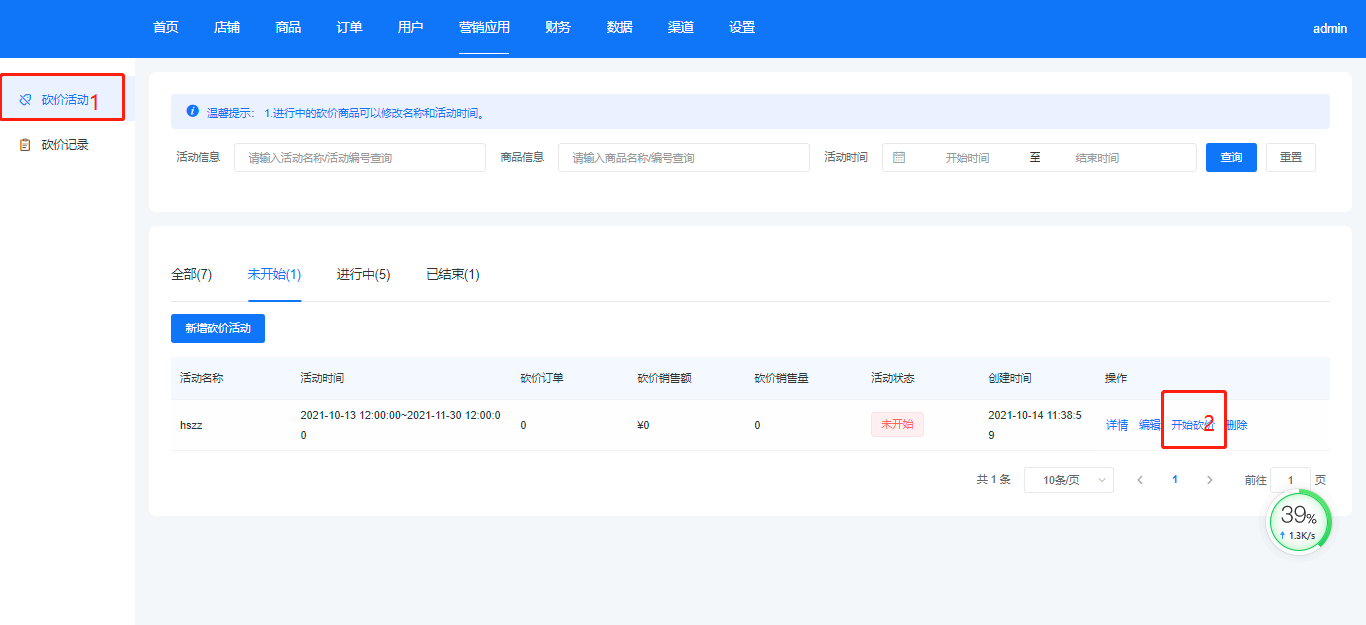This screenshot has height=625, width=1366.
Task: Open 营销应用 in the top navigation
Action: pos(484,28)
